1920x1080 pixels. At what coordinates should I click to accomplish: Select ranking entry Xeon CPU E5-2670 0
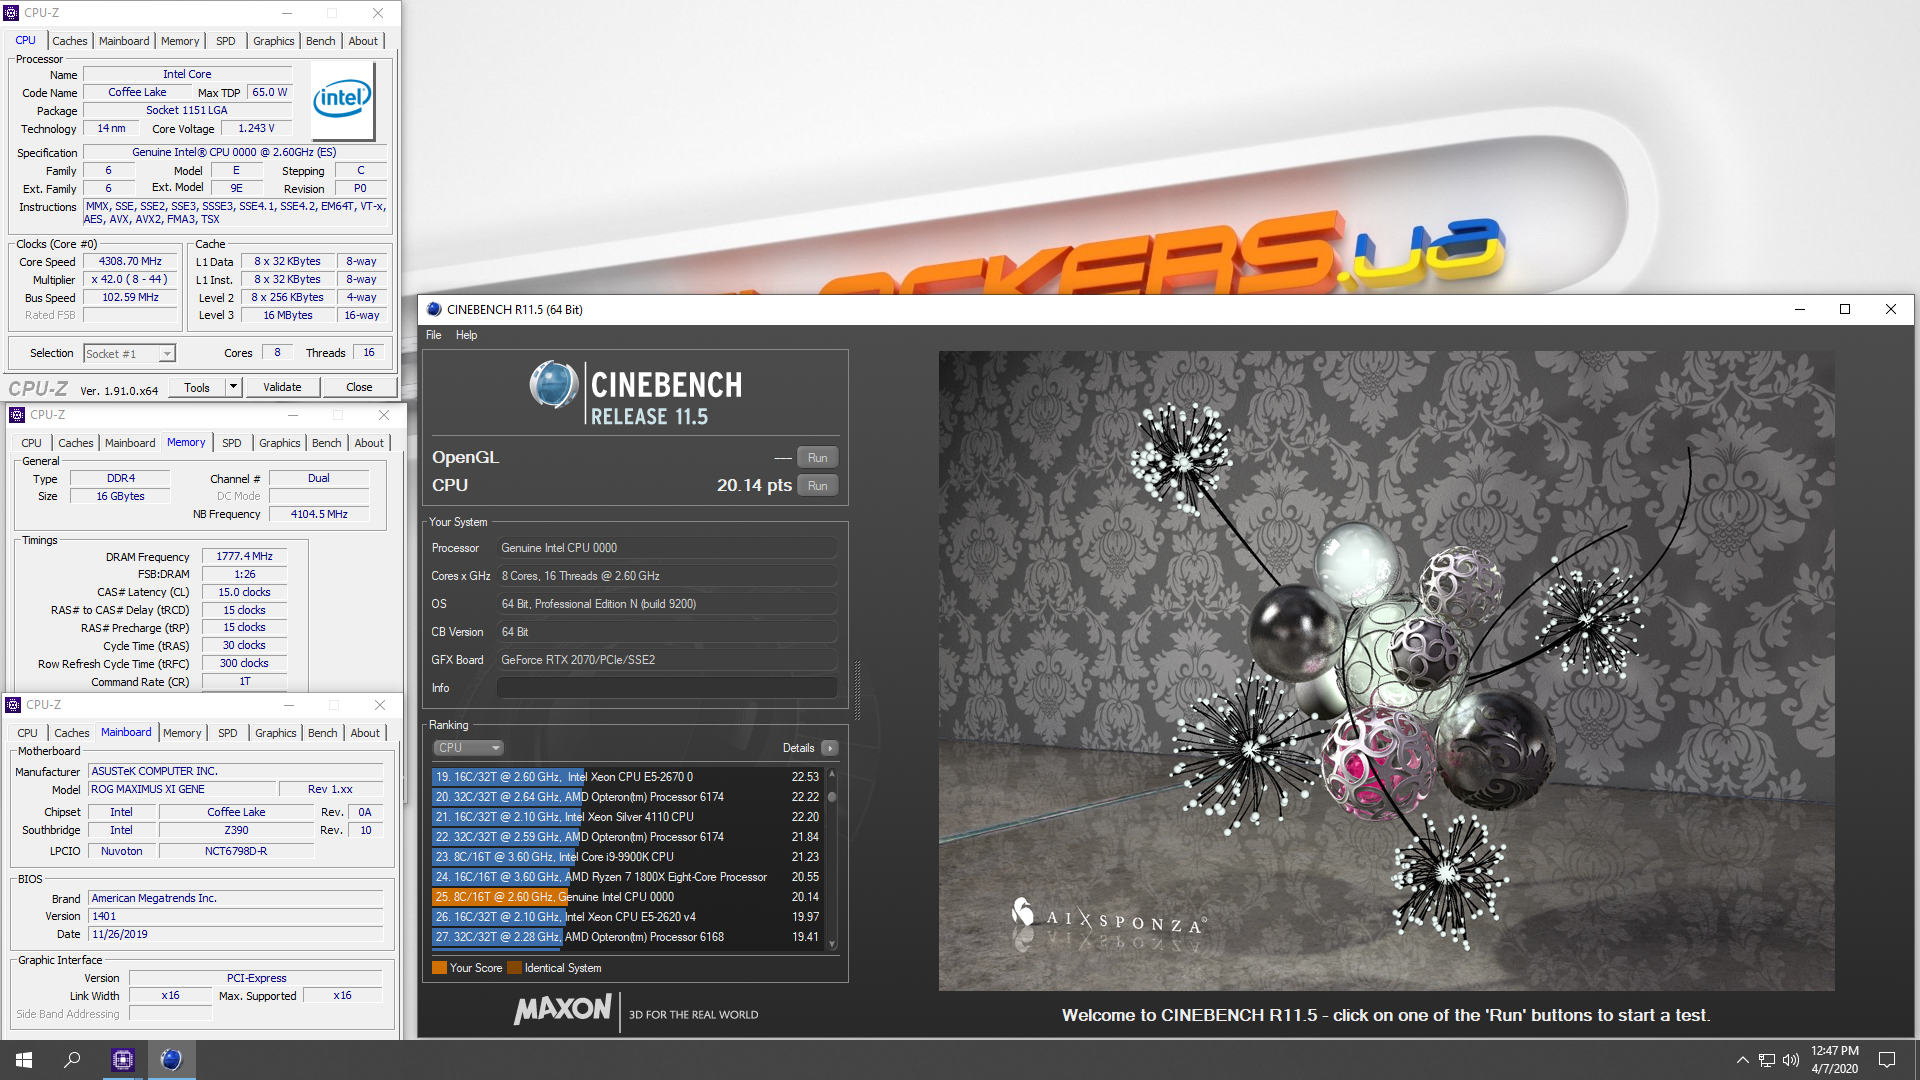click(627, 777)
